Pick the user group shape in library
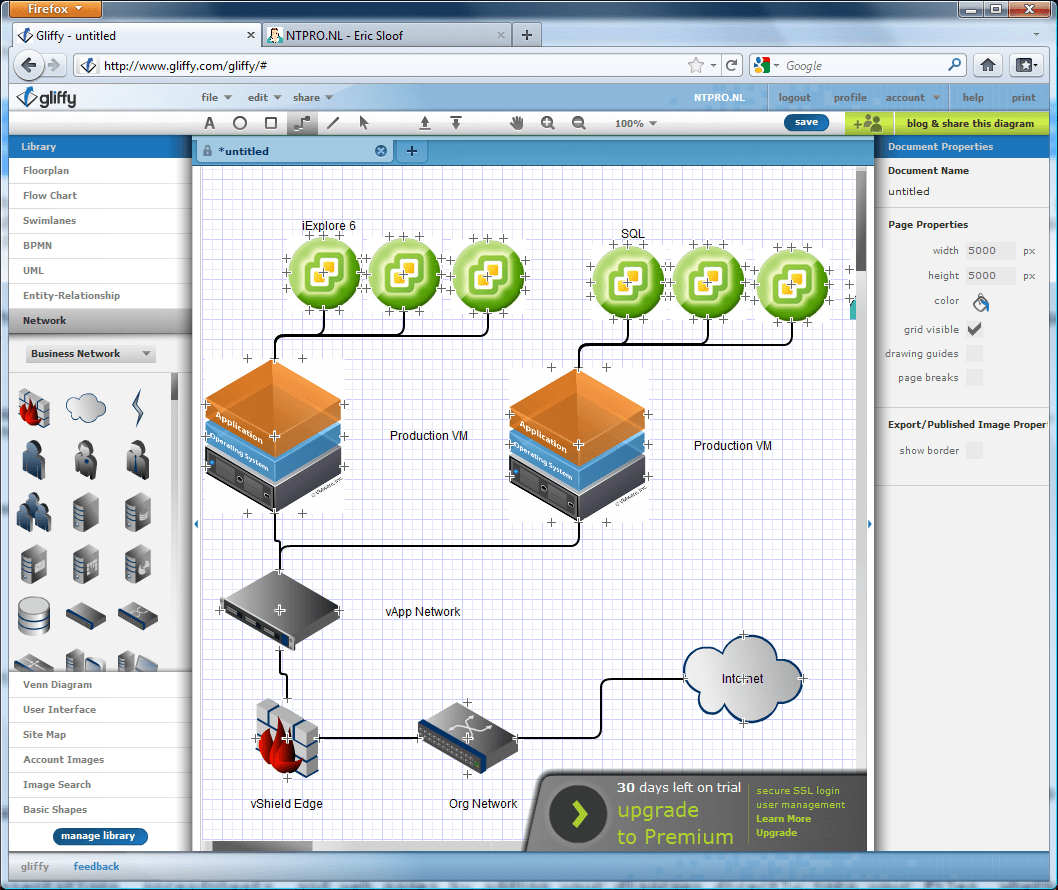 coord(34,511)
